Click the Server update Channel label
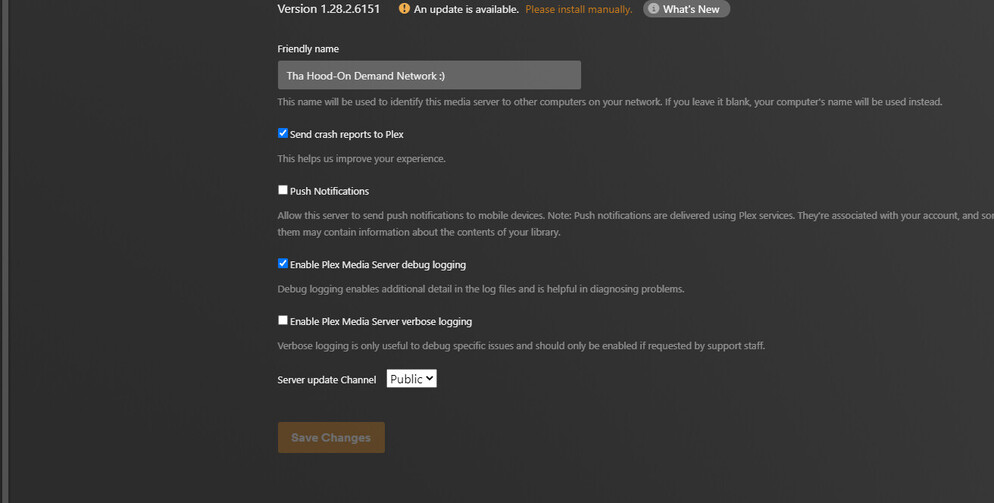 coord(326,380)
